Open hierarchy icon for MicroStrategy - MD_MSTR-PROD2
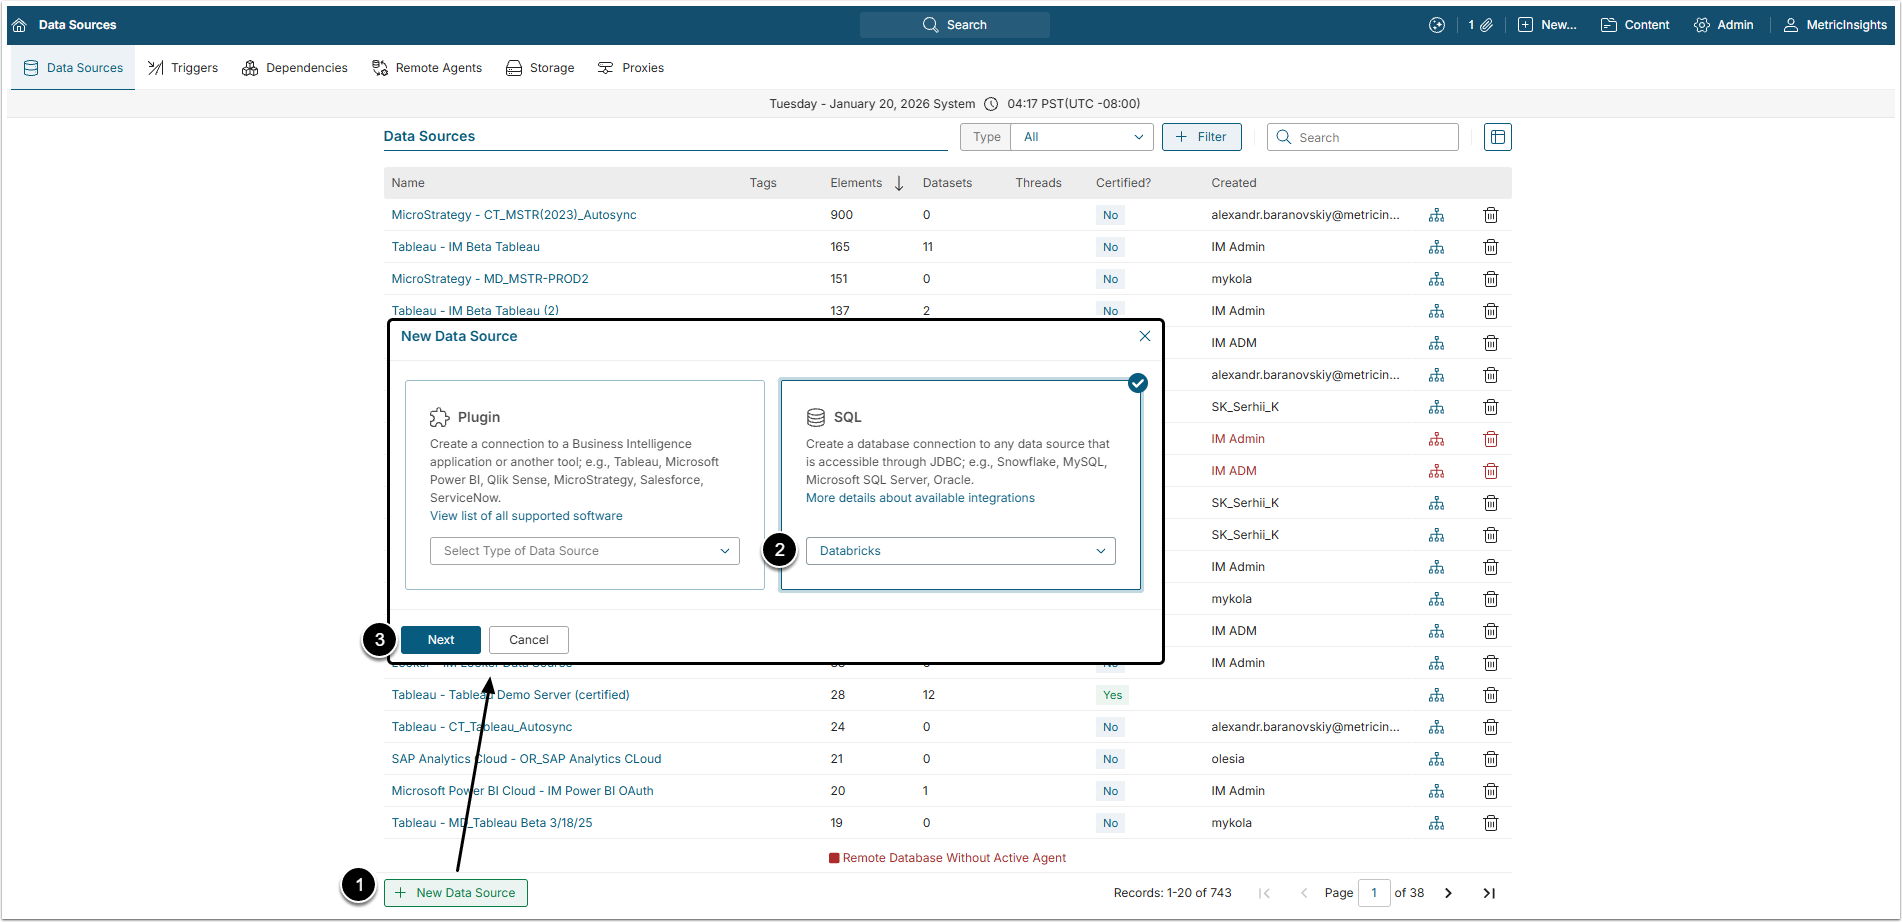The height and width of the screenshot is (922, 1902). coord(1436,279)
